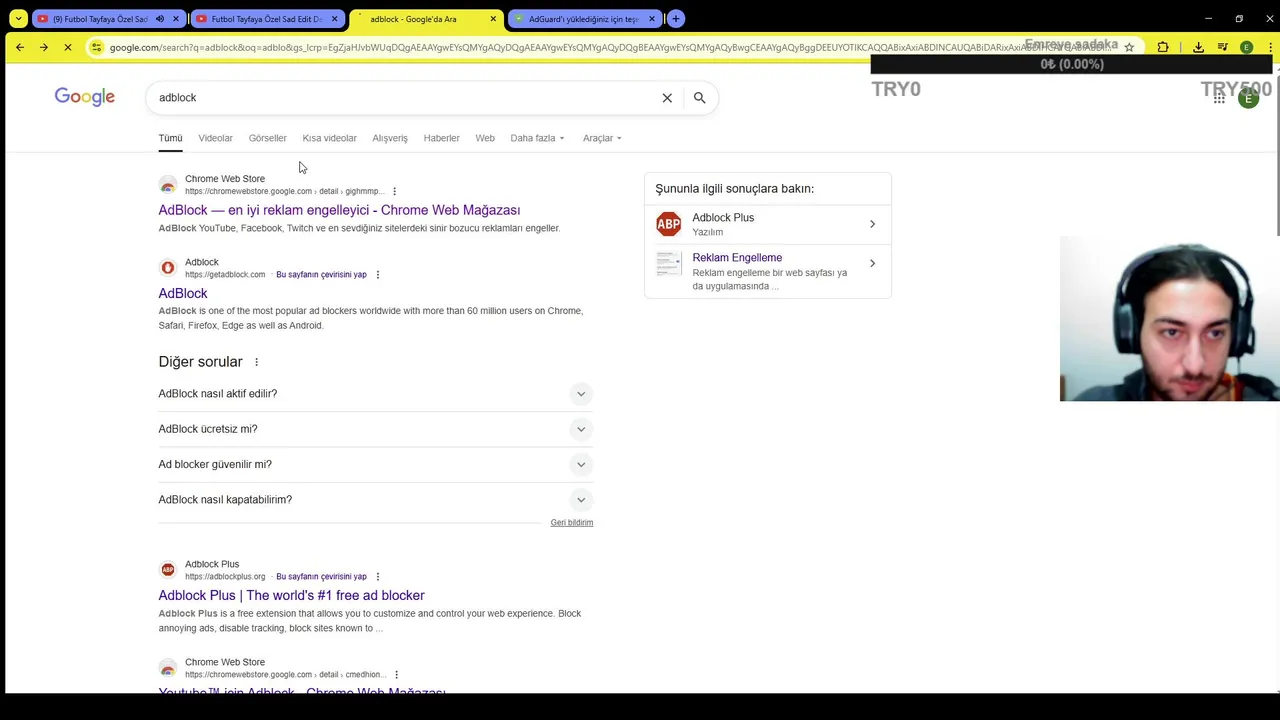The image size is (1280, 720).
Task: Open 'AdBlock — en iyi reklam engelleyici' link
Action: click(x=339, y=210)
